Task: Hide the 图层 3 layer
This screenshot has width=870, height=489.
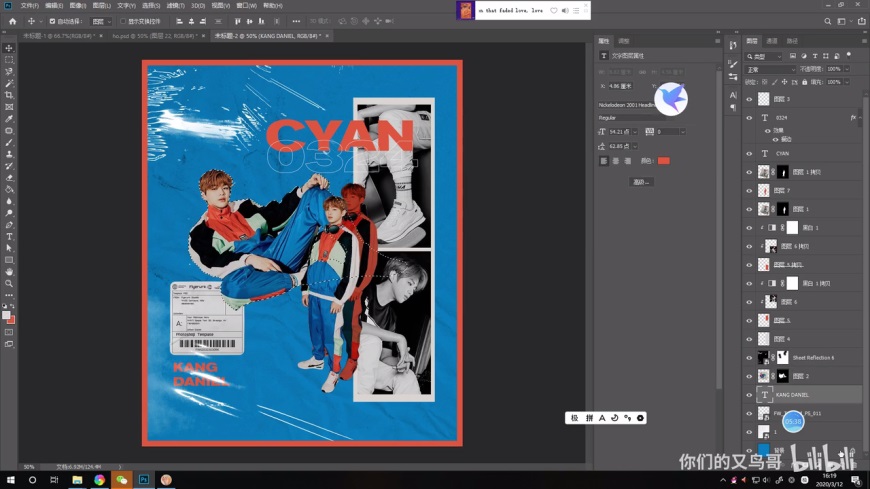Action: pos(749,99)
